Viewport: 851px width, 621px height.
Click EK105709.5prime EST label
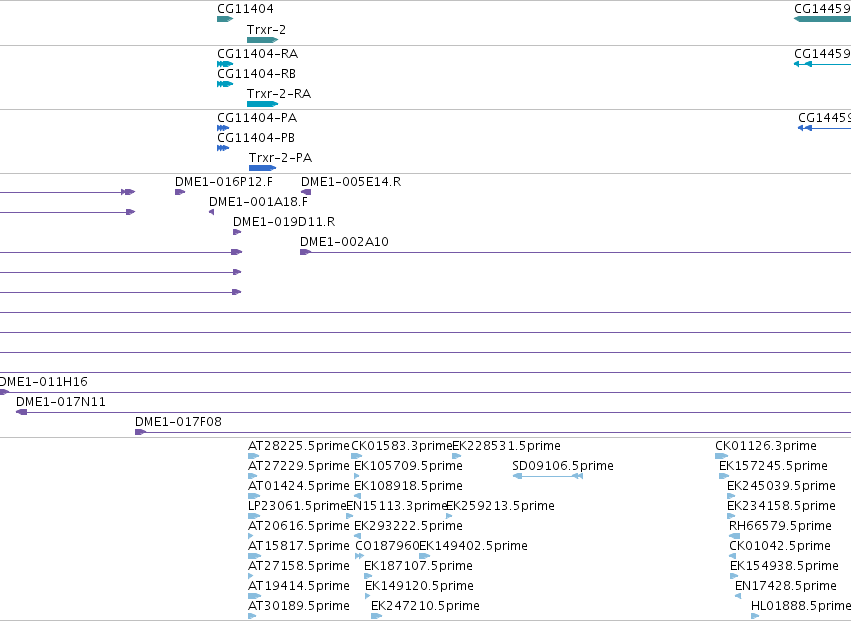coord(408,466)
